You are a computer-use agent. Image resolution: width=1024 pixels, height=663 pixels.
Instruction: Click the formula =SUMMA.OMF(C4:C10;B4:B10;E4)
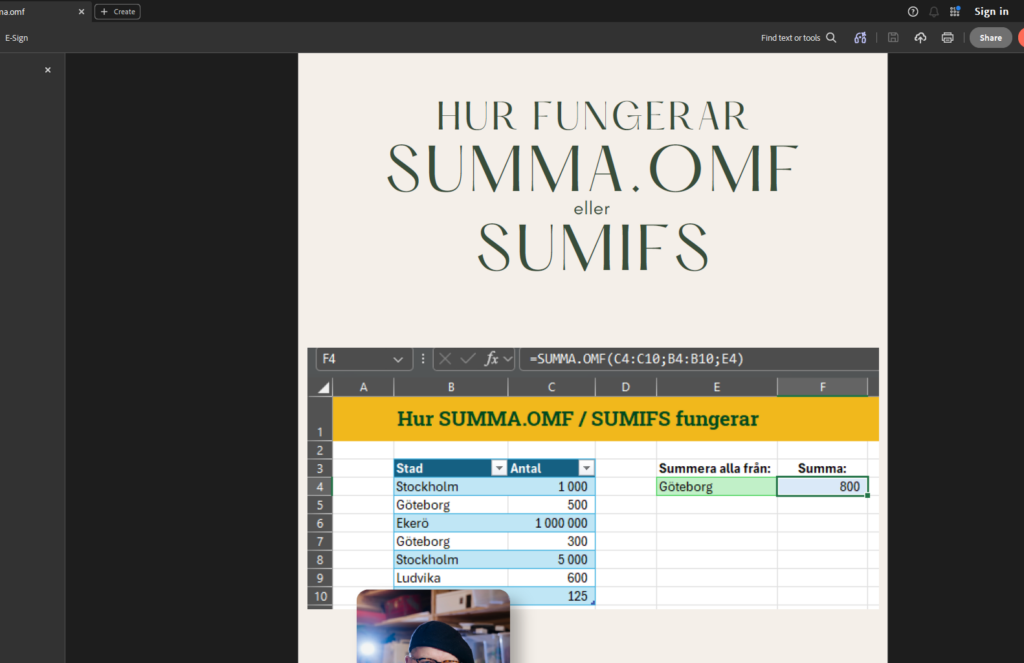pos(636,359)
